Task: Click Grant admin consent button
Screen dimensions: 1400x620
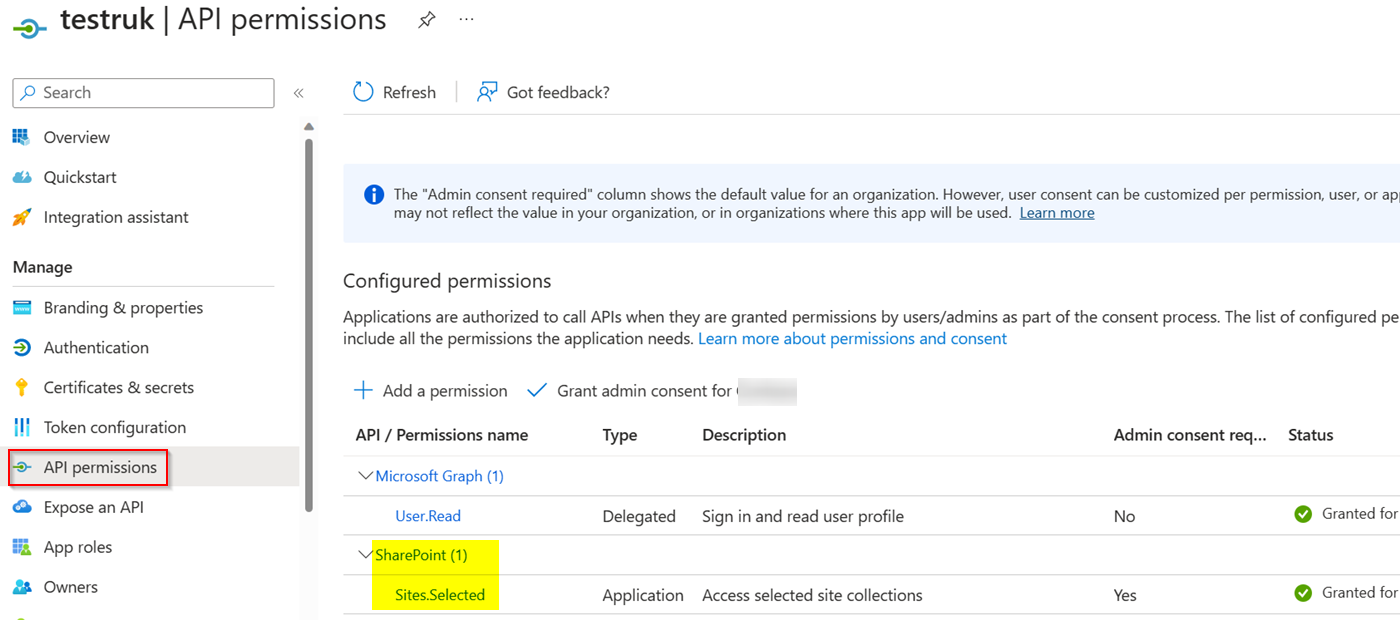Action: click(x=661, y=390)
